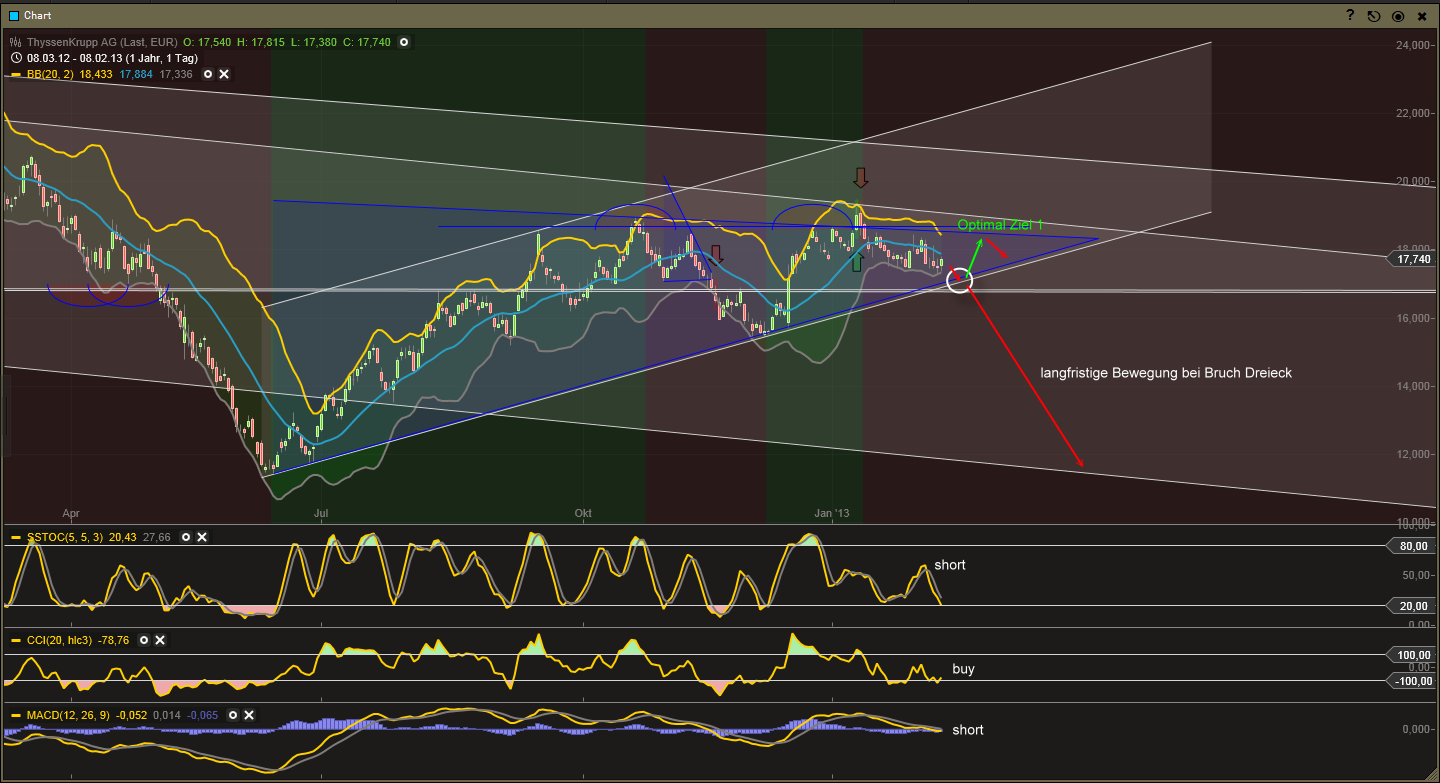Select the ThyssenKrupp AG (Last, EUR) label

point(102,43)
